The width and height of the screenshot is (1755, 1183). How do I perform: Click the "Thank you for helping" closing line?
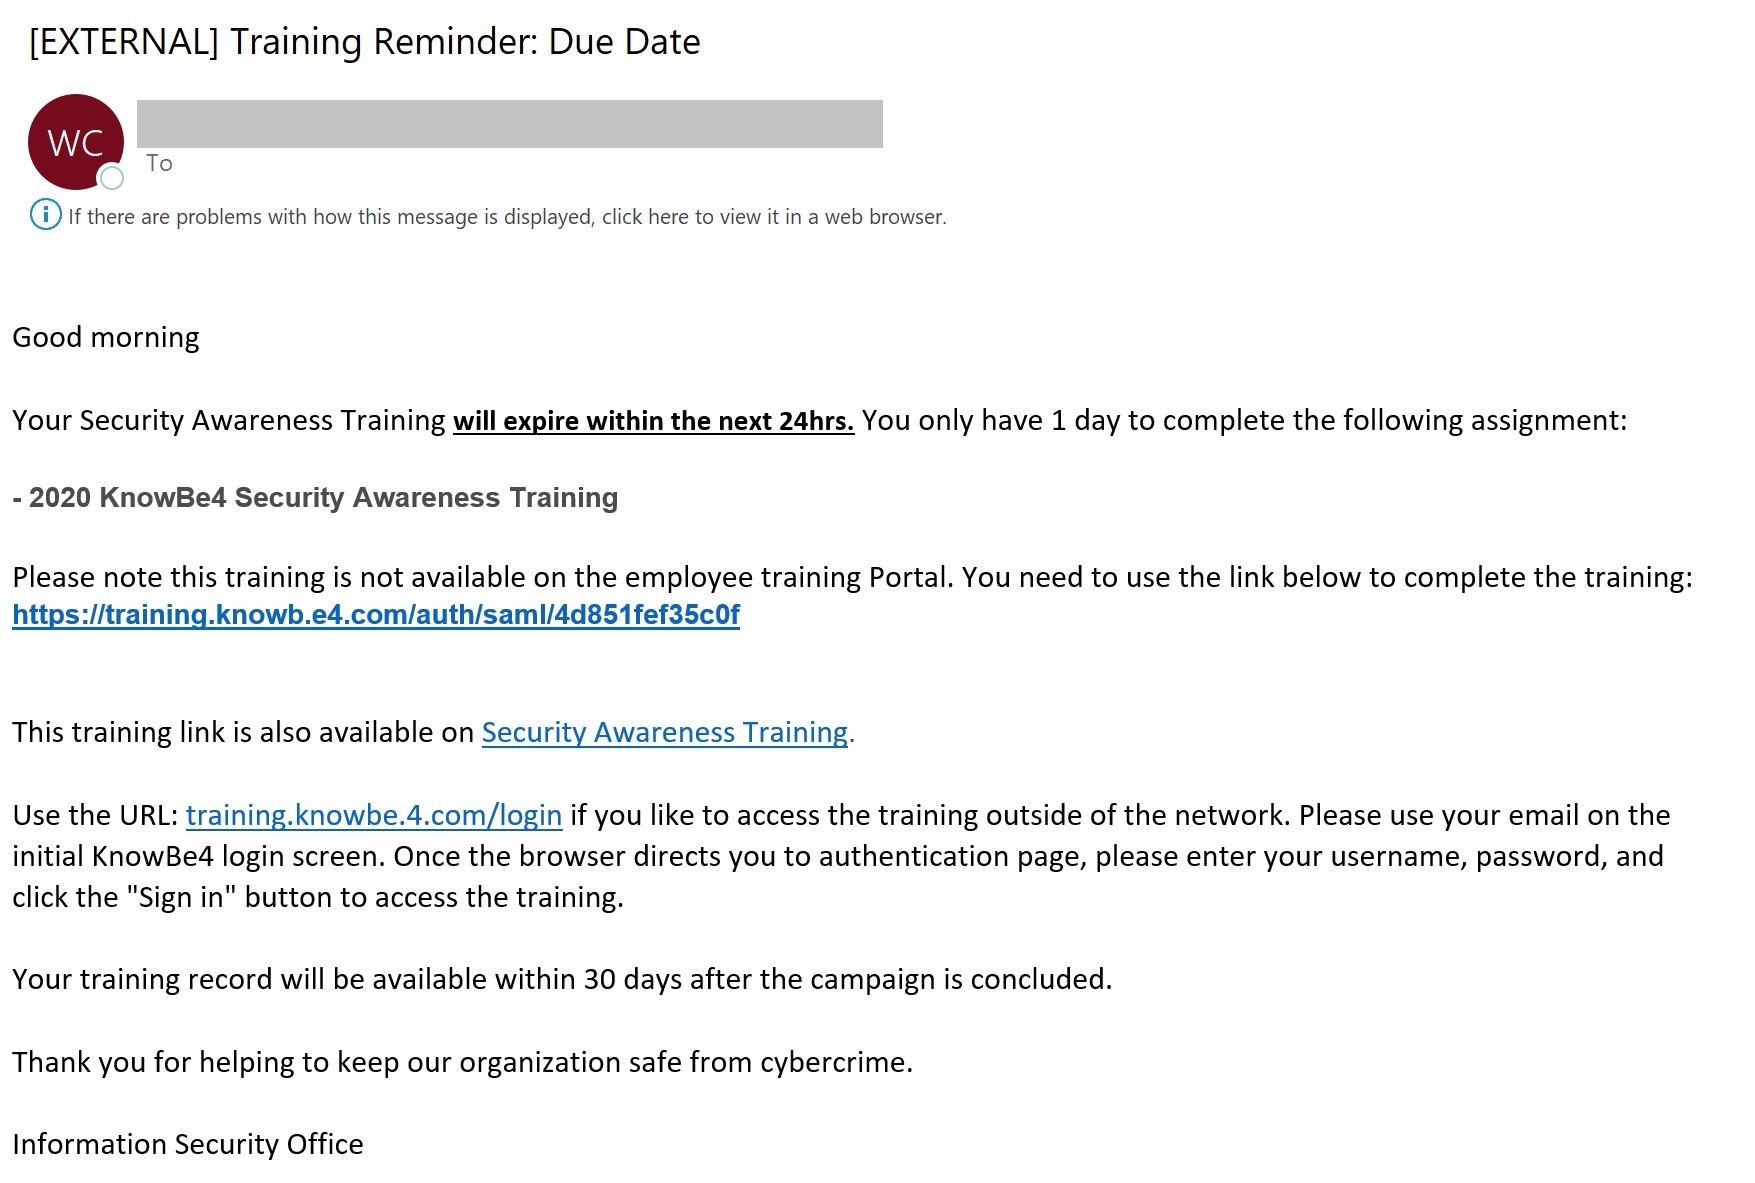tap(462, 1062)
